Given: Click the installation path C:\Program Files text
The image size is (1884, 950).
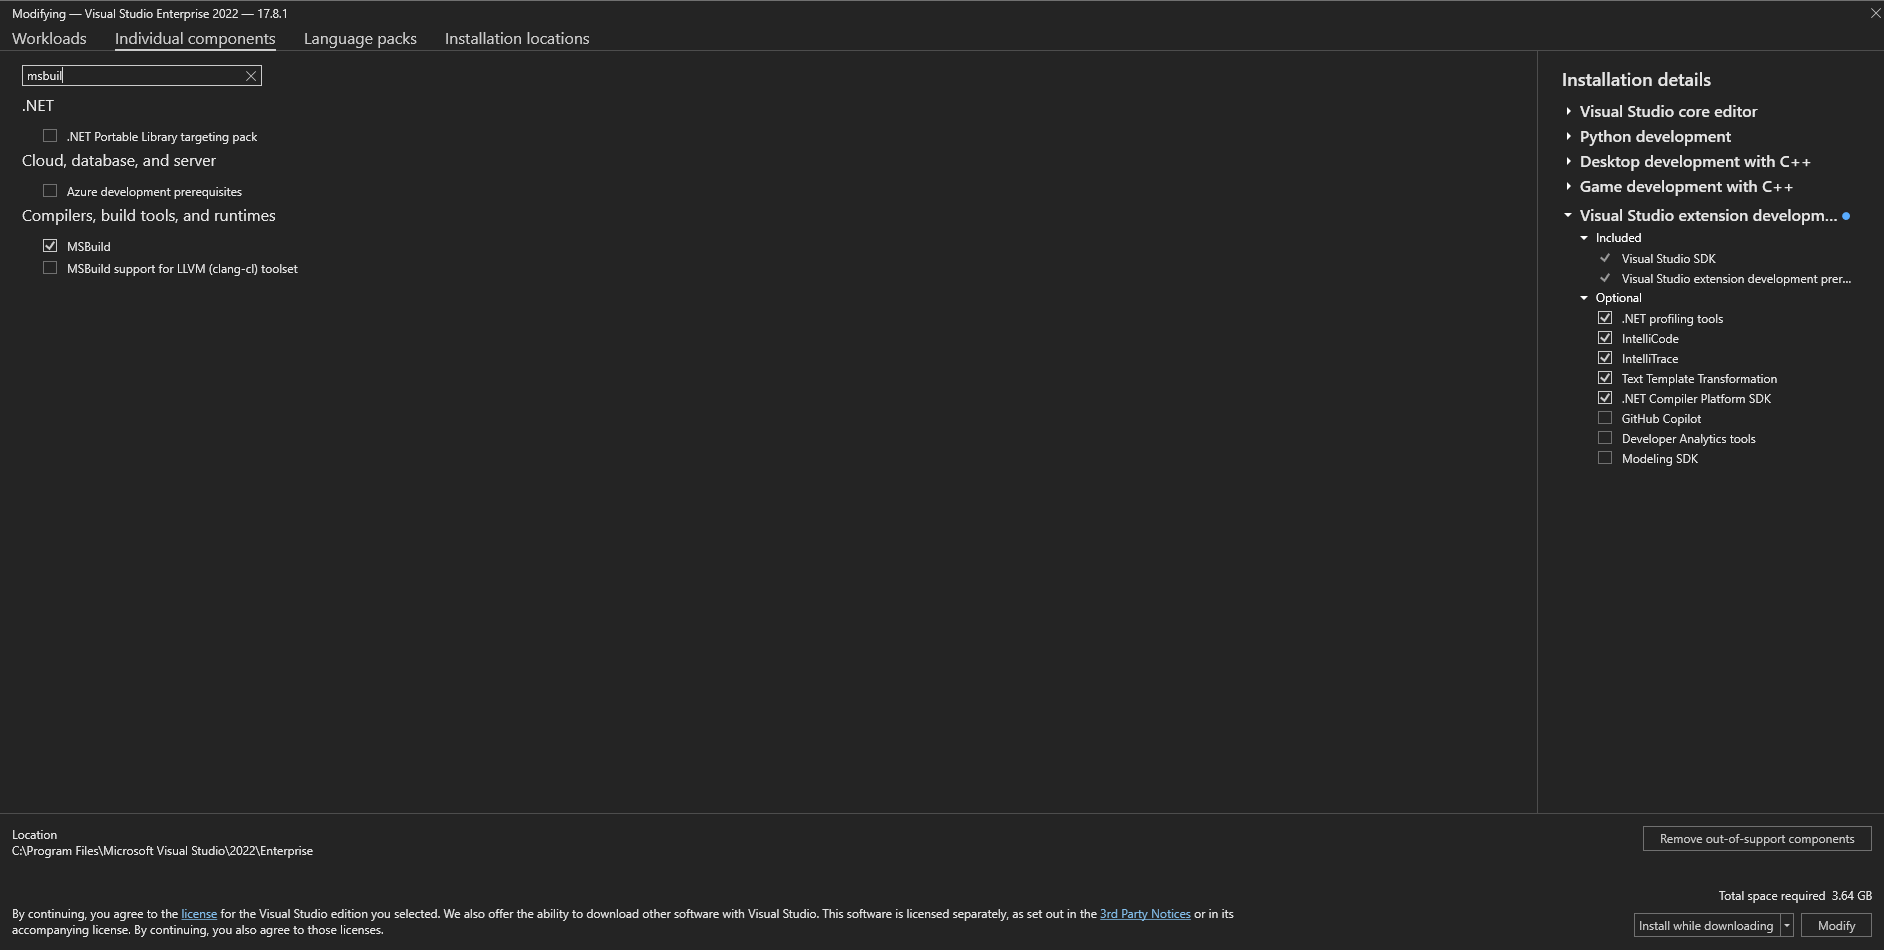Looking at the screenshot, I should click(x=162, y=851).
